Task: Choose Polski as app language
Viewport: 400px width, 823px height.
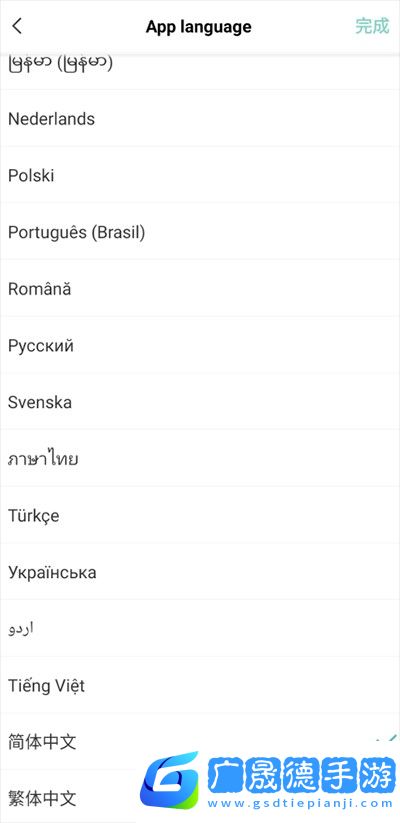Action: (x=200, y=175)
